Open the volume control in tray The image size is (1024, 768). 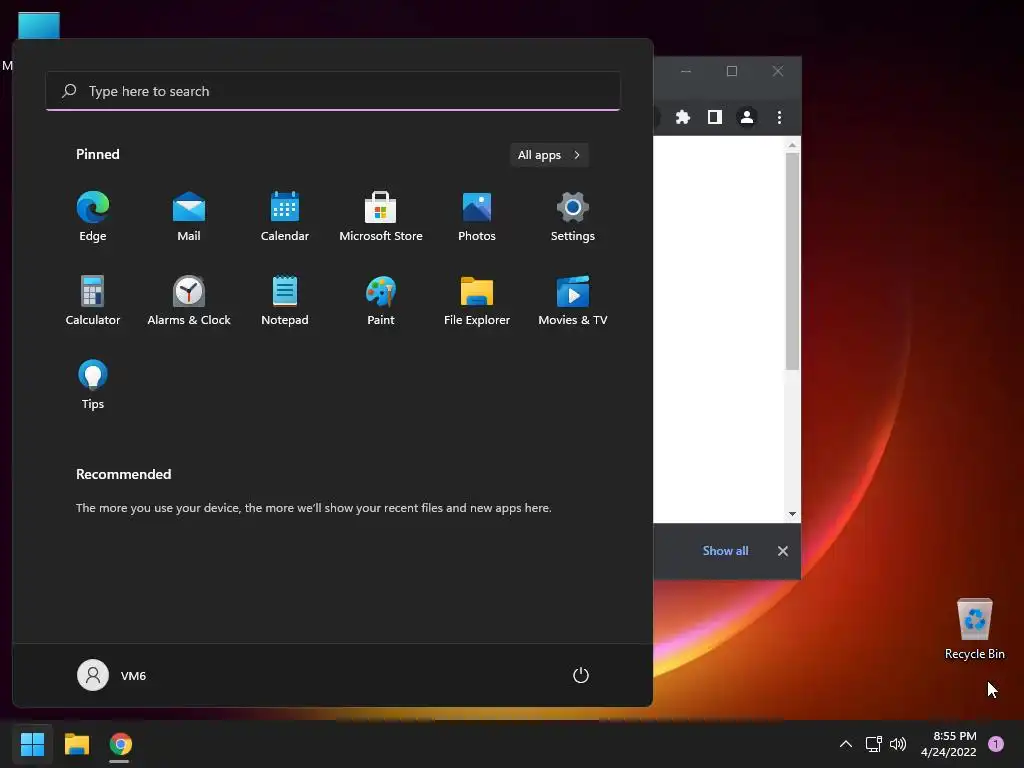point(898,744)
